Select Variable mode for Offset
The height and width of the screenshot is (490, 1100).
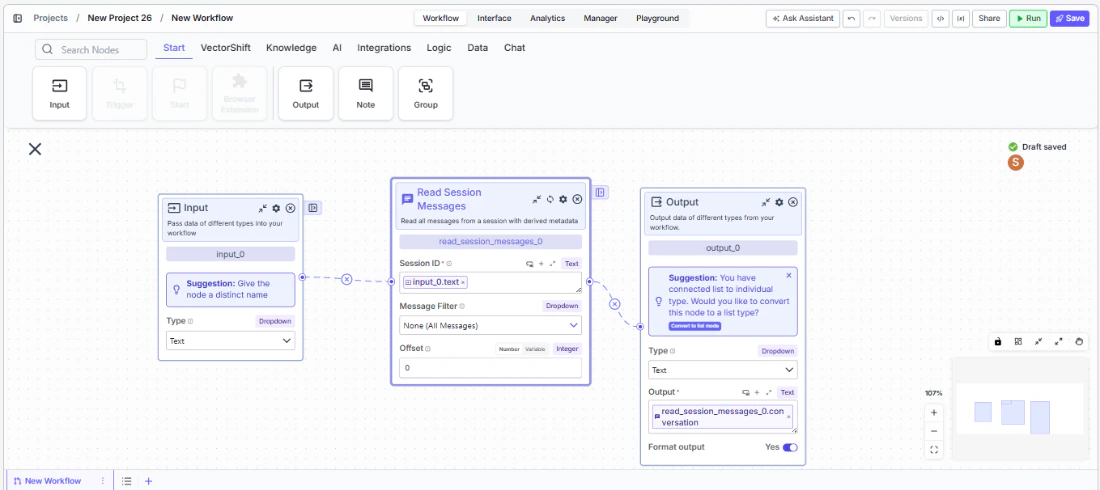[535, 349]
